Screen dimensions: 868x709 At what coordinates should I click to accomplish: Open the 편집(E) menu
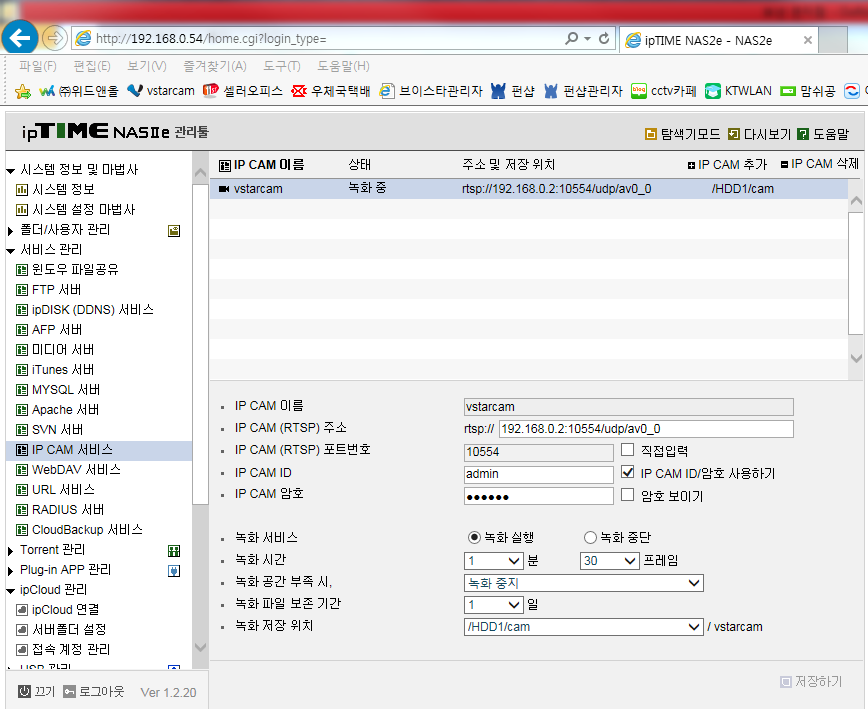(x=92, y=66)
